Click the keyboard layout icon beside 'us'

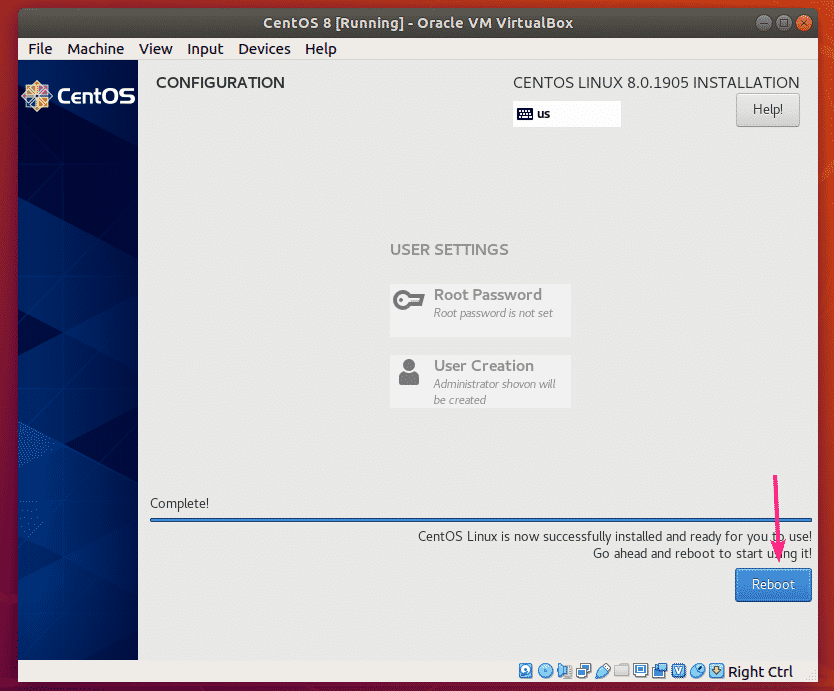coord(524,114)
